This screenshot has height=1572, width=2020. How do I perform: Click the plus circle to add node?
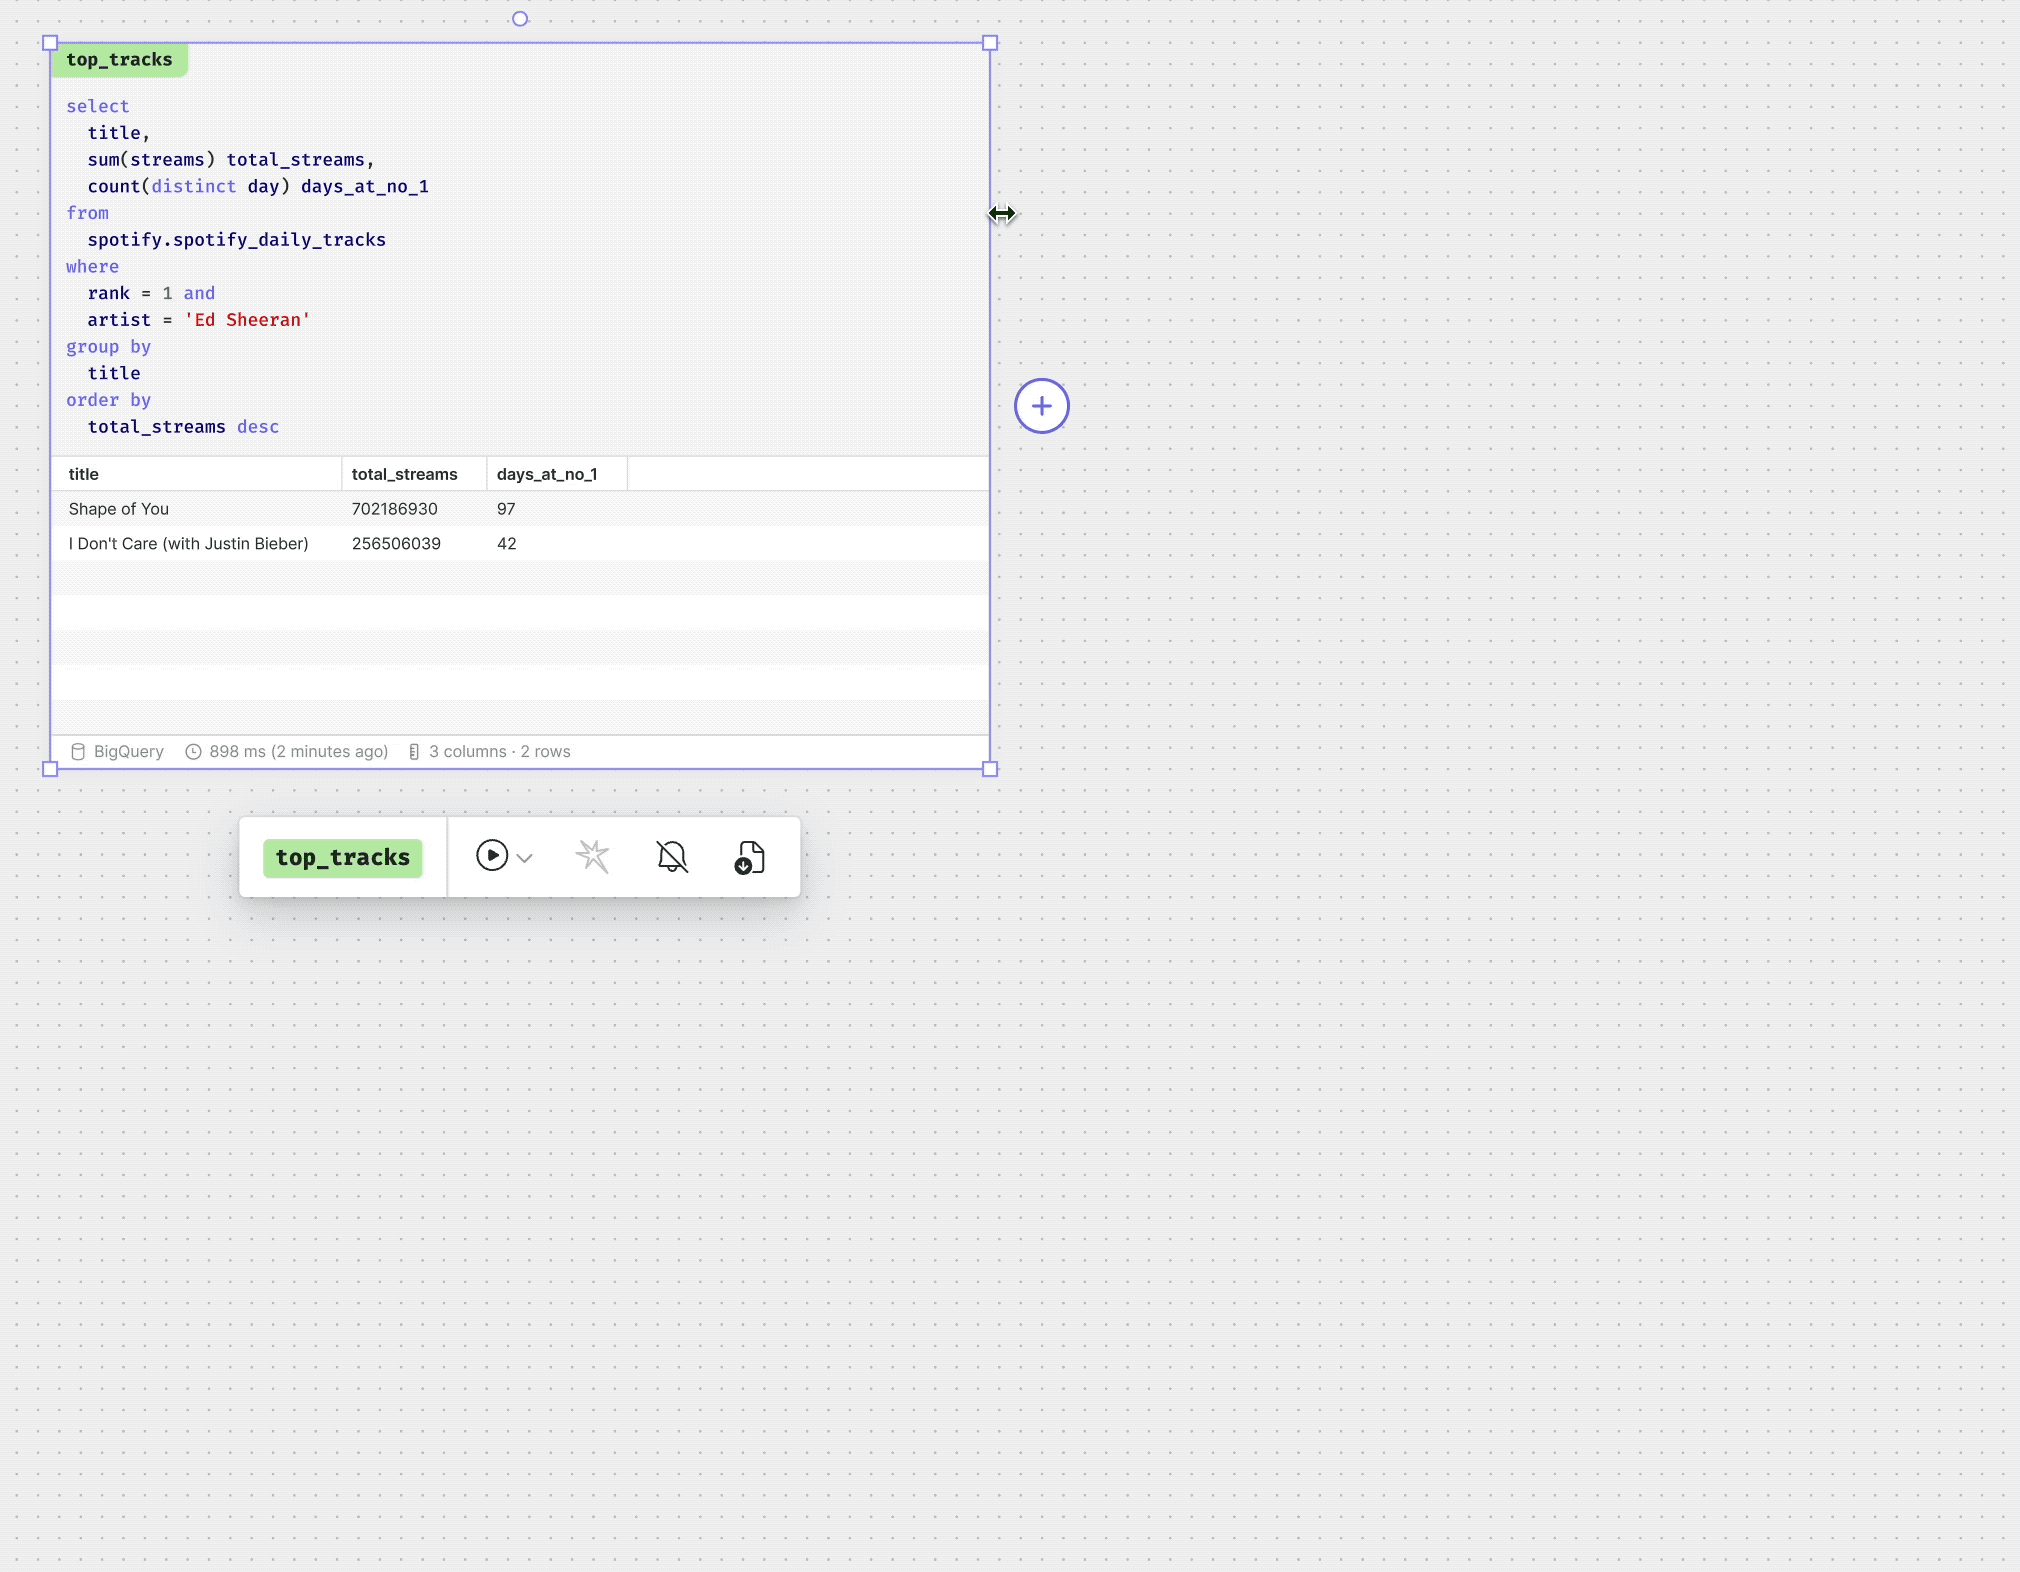click(1042, 406)
